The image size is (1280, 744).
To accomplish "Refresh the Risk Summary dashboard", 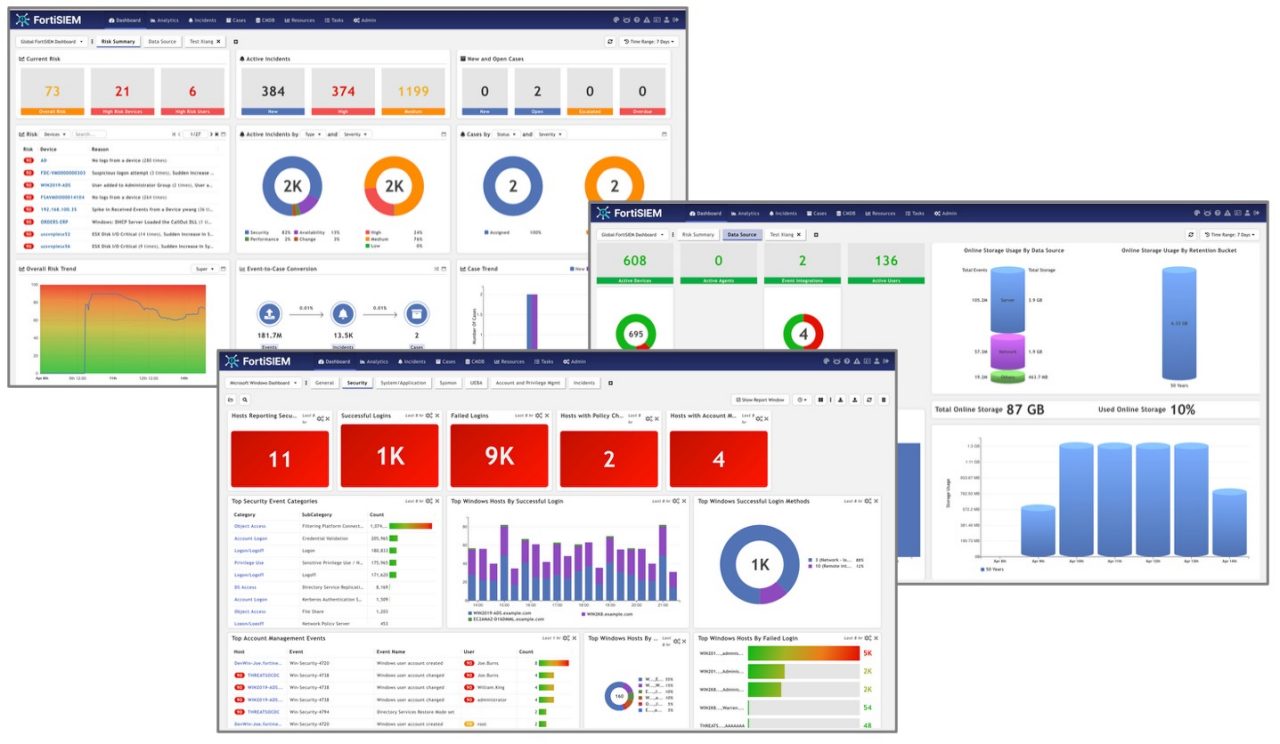I will 610,42.
